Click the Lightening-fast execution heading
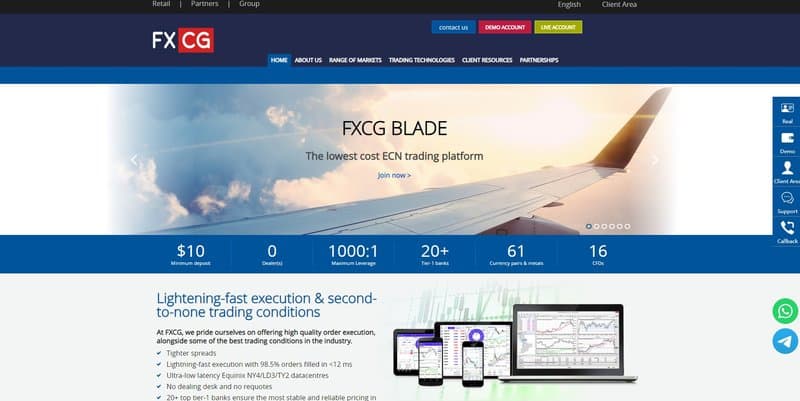Image resolution: width=800 pixels, height=401 pixels. 266,305
